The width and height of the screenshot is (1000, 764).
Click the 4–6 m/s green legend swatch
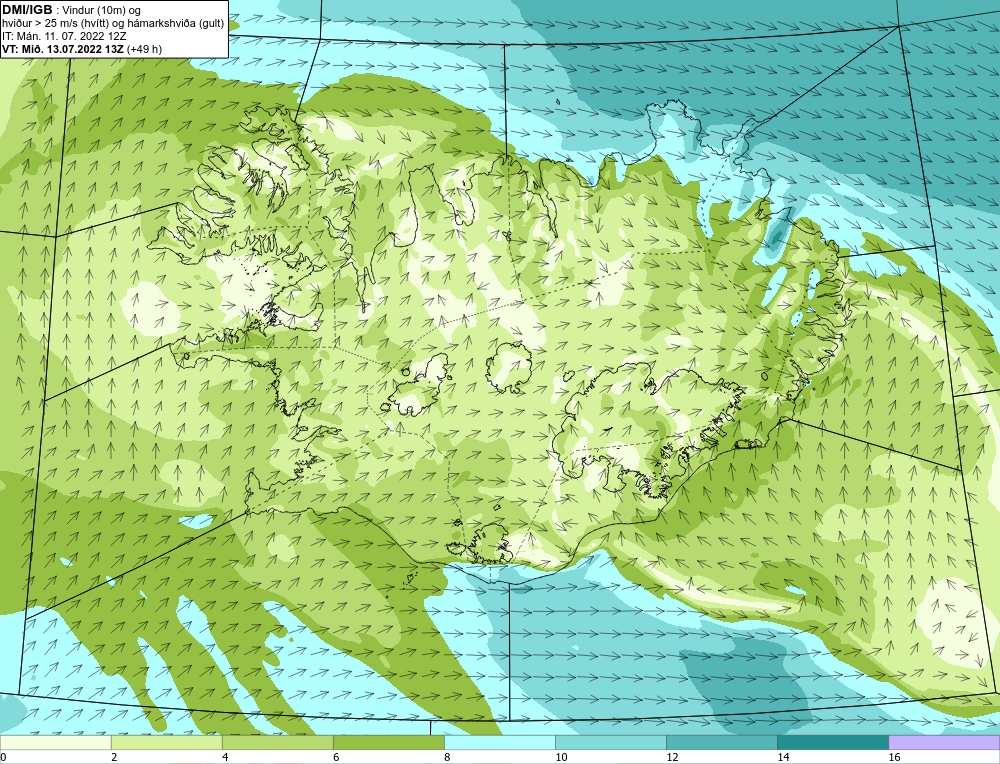(278, 742)
